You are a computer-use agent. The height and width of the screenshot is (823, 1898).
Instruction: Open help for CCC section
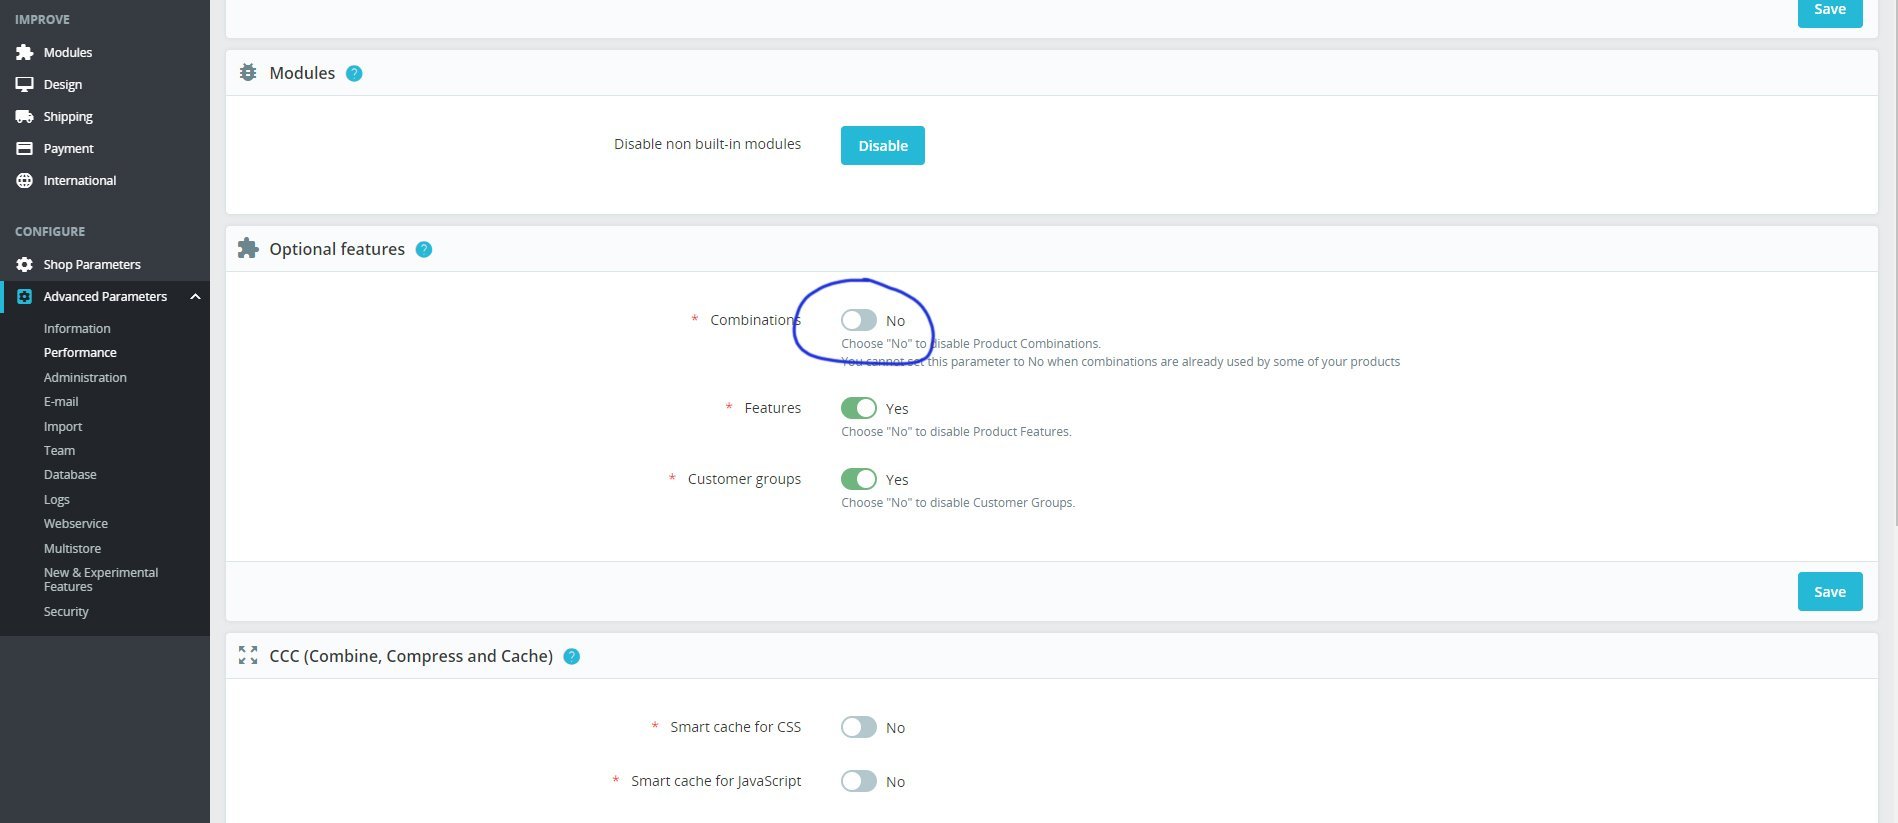[x=572, y=656]
